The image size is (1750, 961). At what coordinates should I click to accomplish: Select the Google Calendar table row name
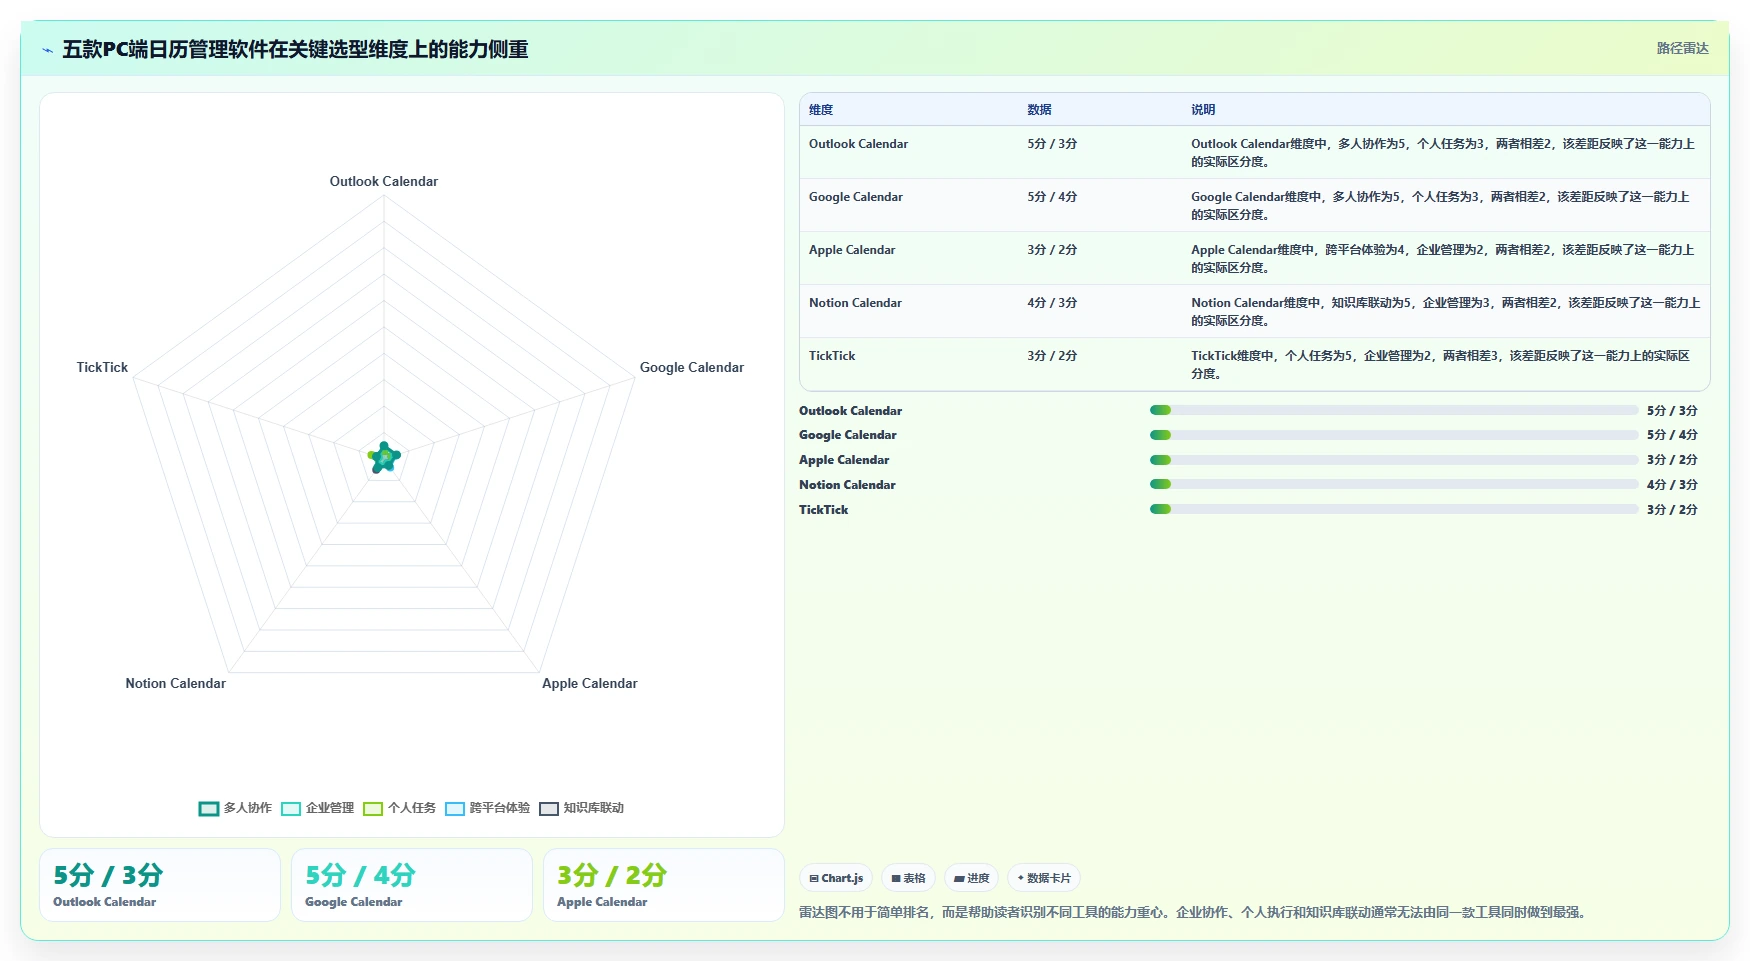click(856, 197)
